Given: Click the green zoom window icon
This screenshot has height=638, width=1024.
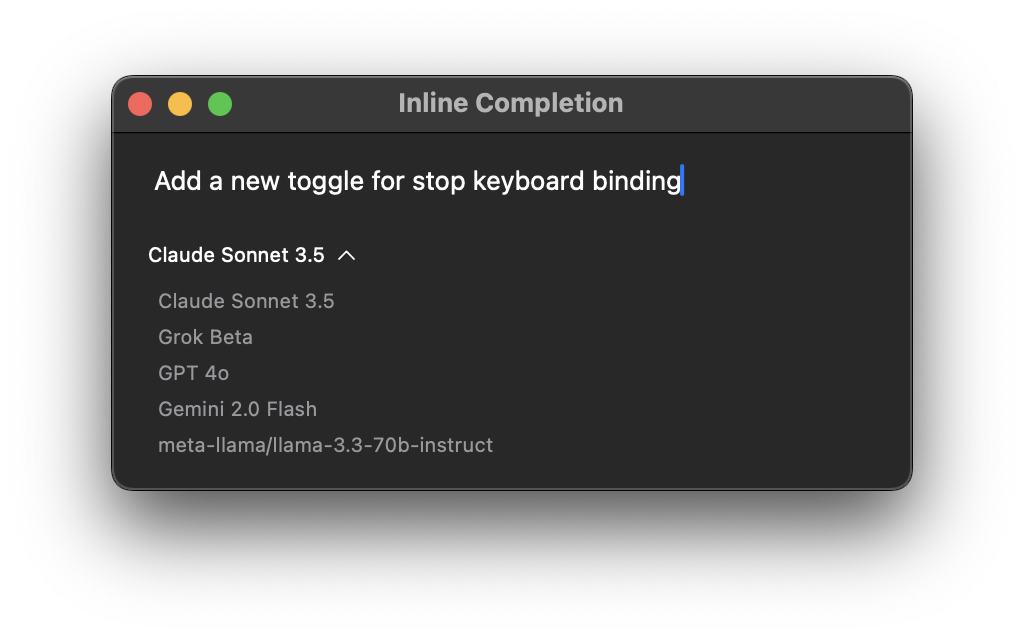Looking at the screenshot, I should (220, 103).
